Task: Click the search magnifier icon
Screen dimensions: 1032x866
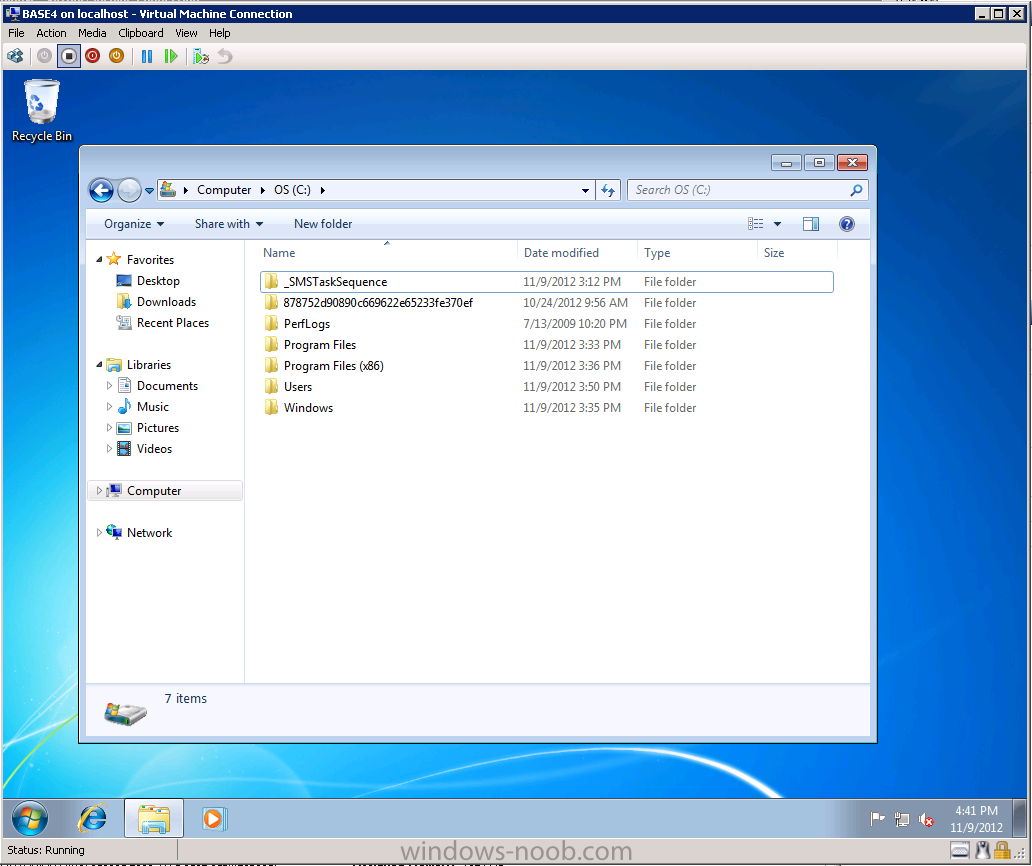Action: pyautogui.click(x=856, y=190)
